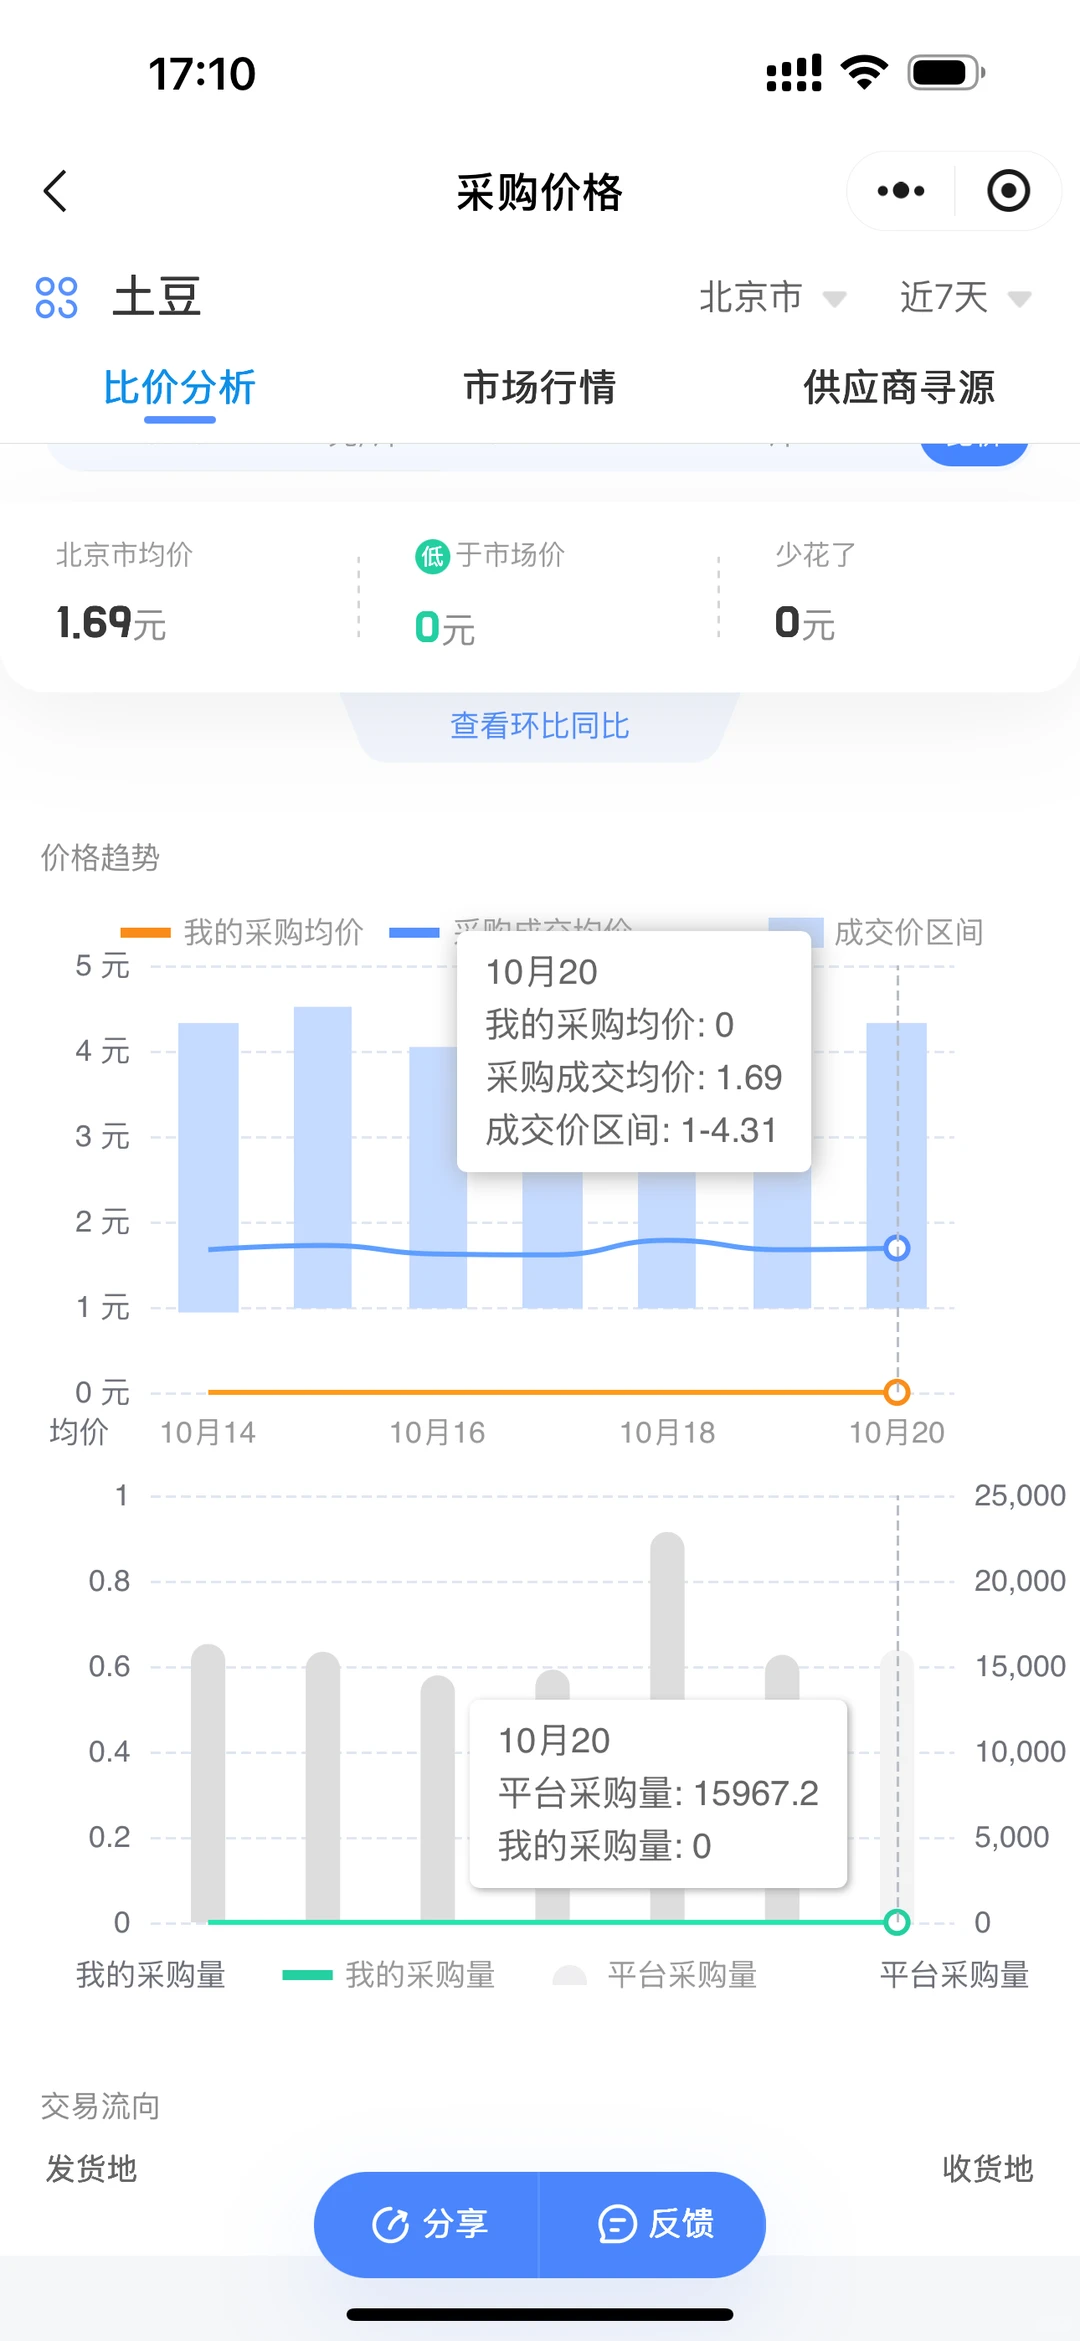Tap the 10月18 axis label
1080x2341 pixels.
(x=667, y=1432)
